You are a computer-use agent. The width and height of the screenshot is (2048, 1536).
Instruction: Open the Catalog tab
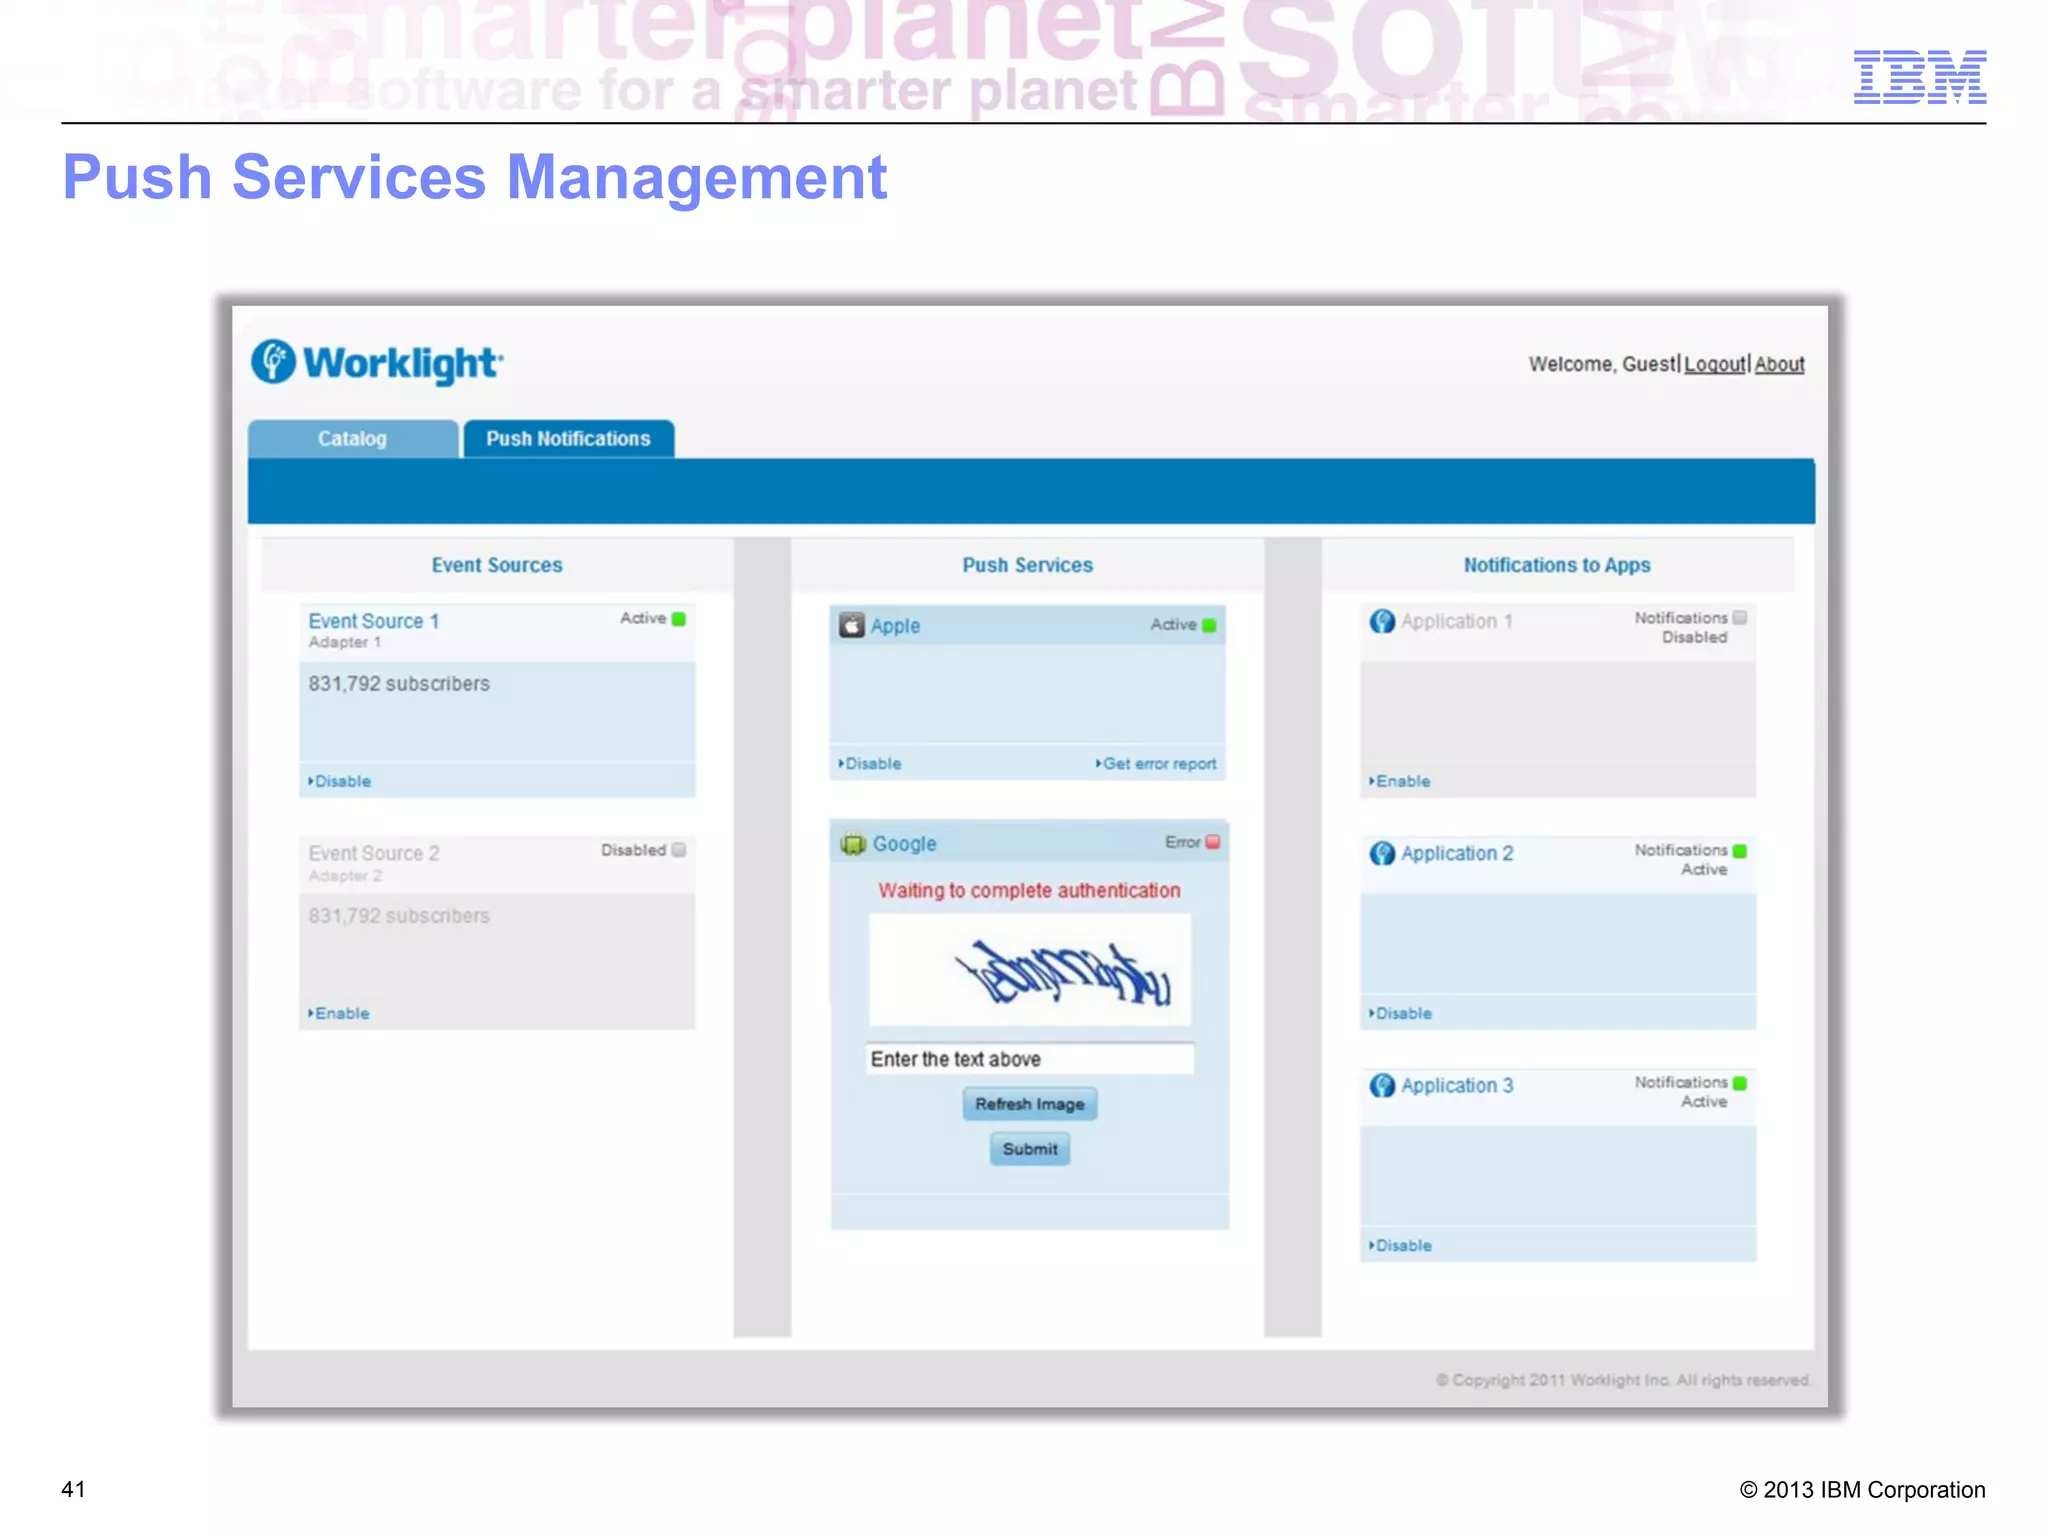click(x=352, y=439)
